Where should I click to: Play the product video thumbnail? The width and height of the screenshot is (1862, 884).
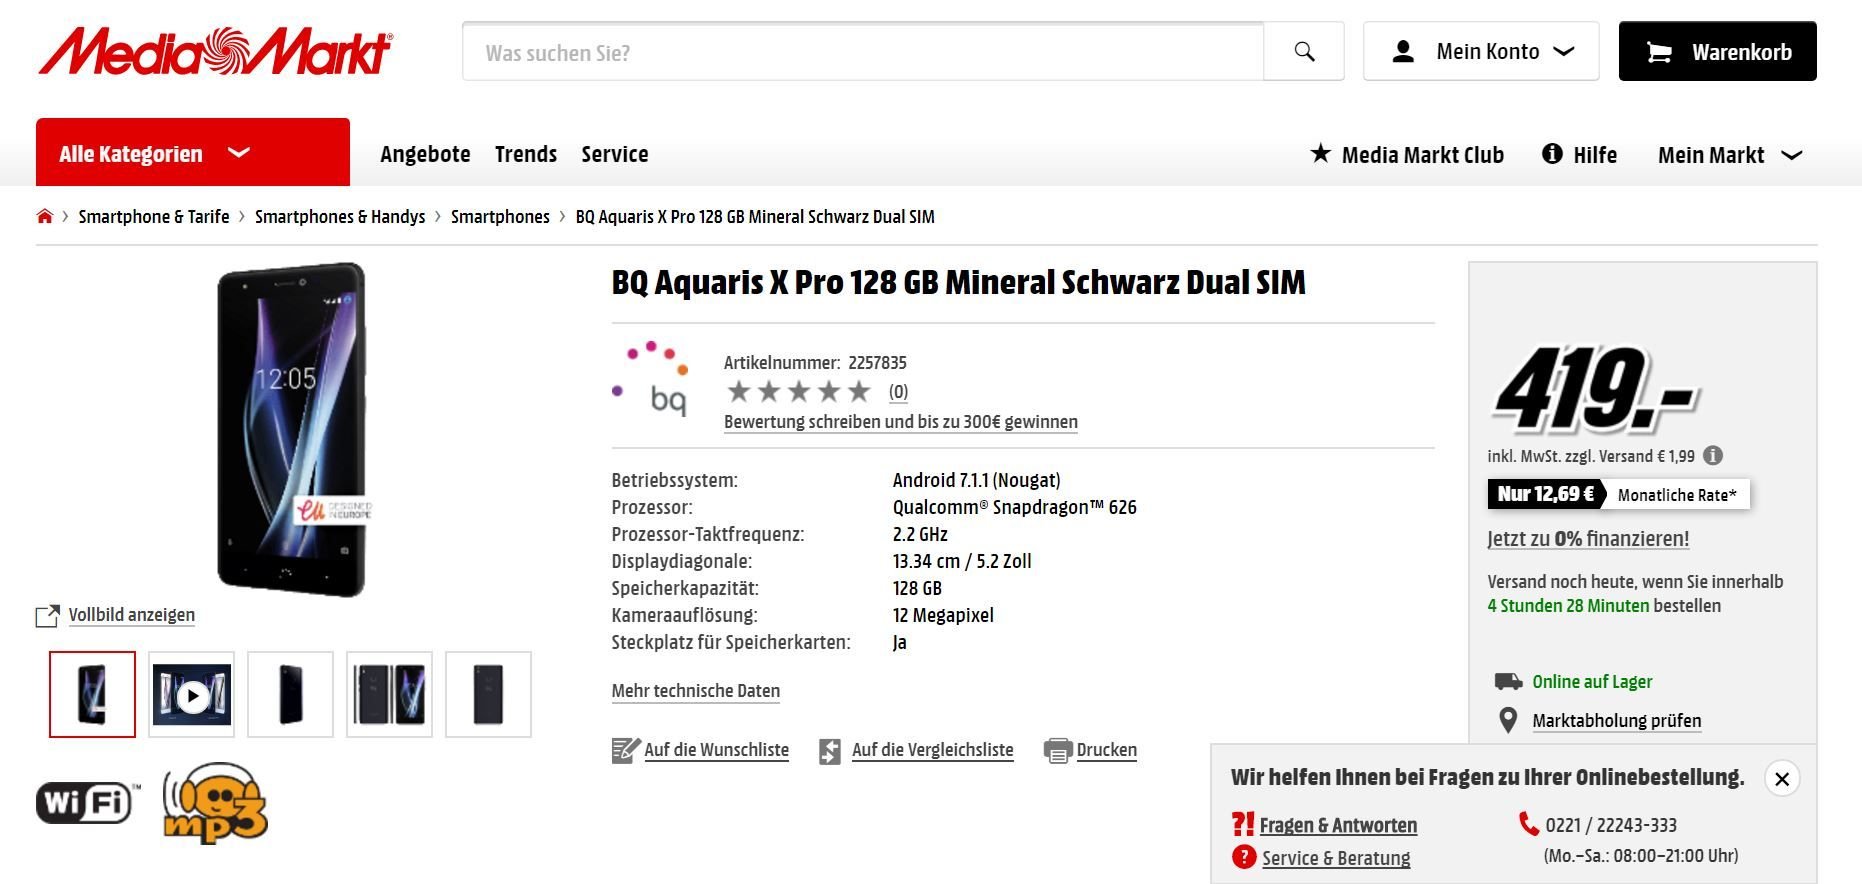(192, 694)
